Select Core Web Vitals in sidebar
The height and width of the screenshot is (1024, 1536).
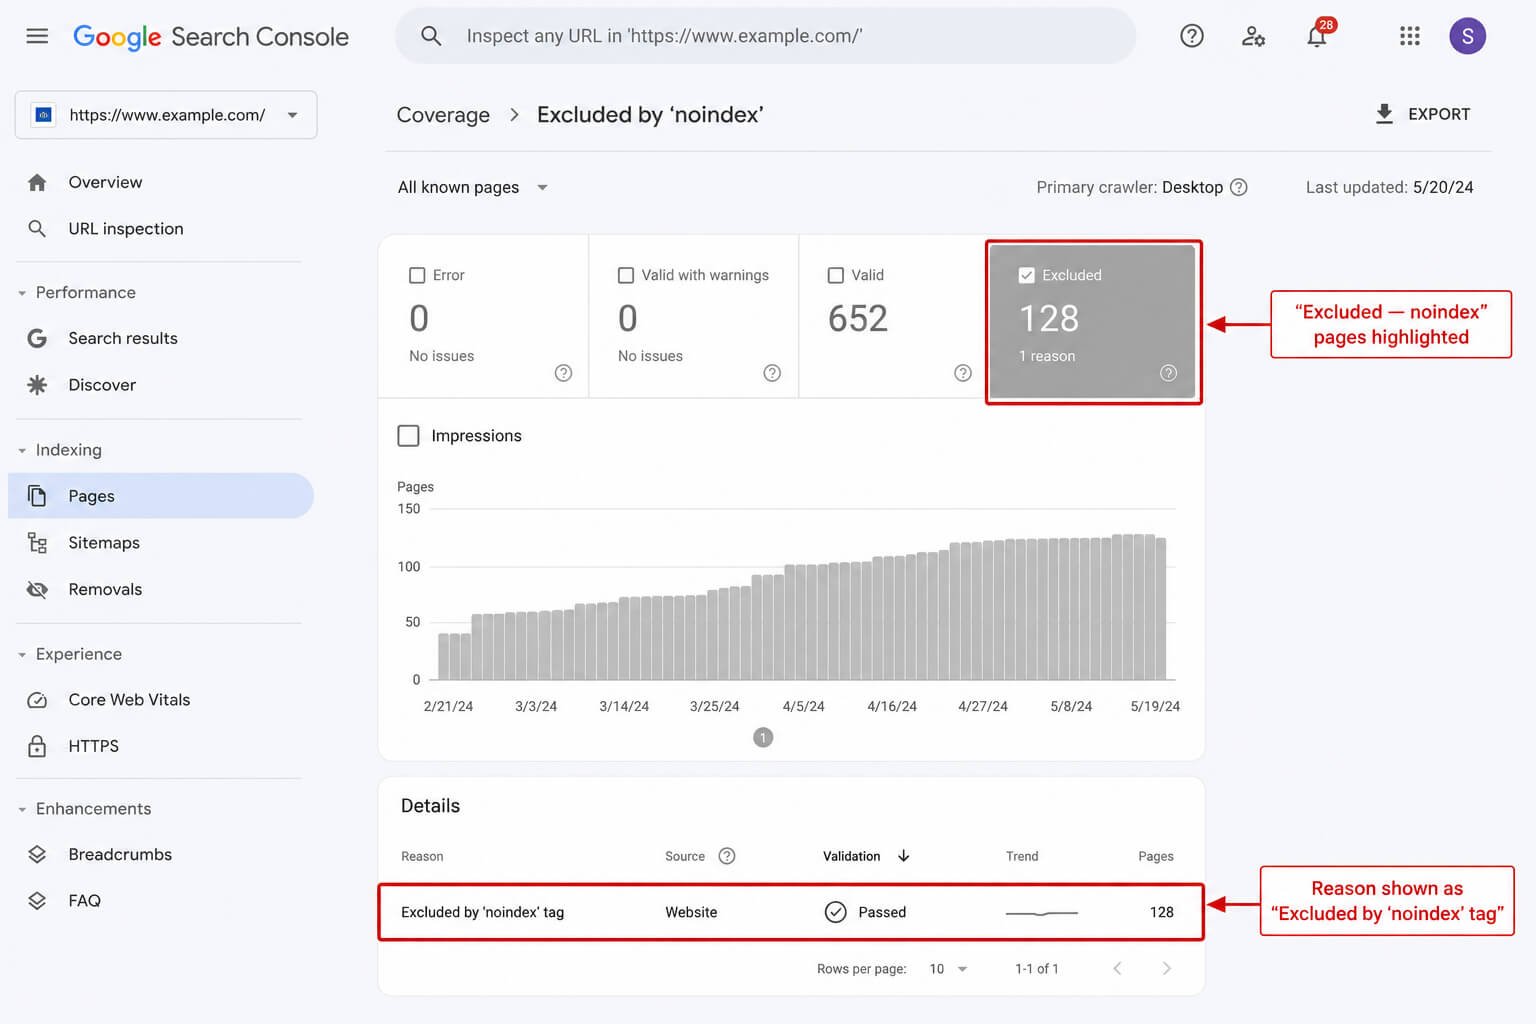coord(129,700)
